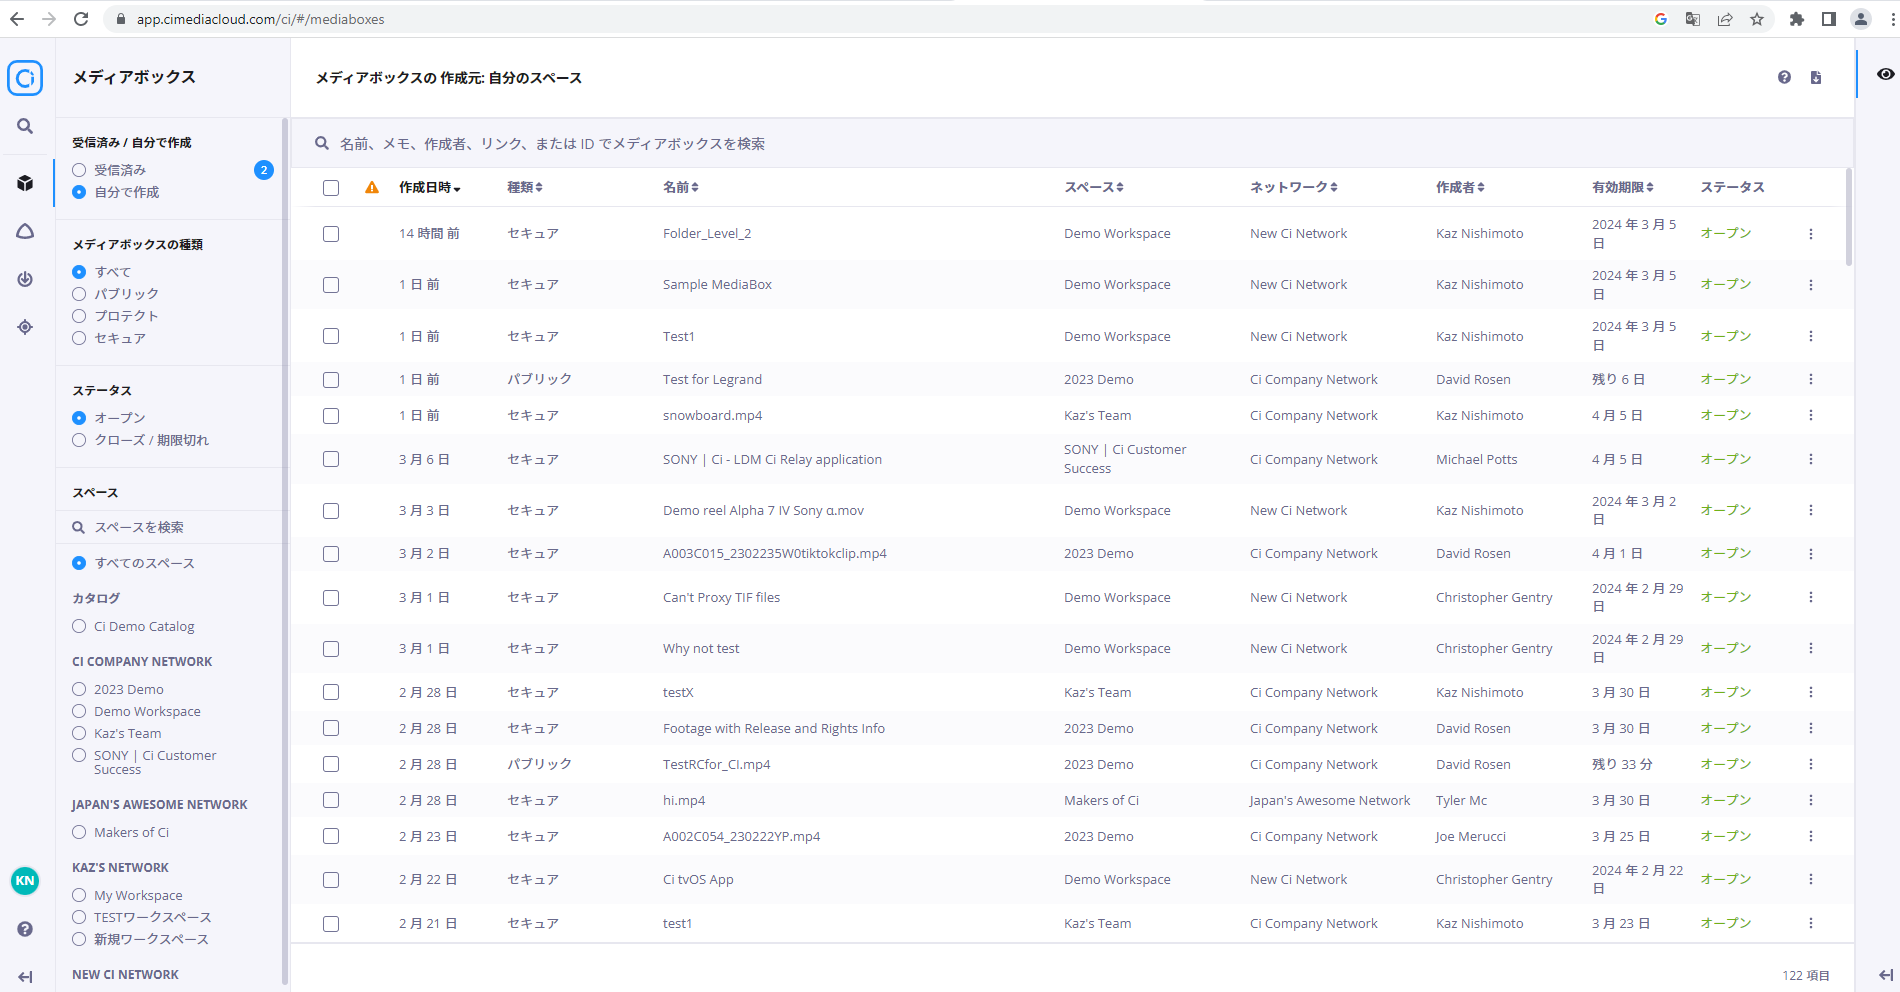Select プロテクト media box type
This screenshot has height=992, width=1900.
[x=79, y=316]
